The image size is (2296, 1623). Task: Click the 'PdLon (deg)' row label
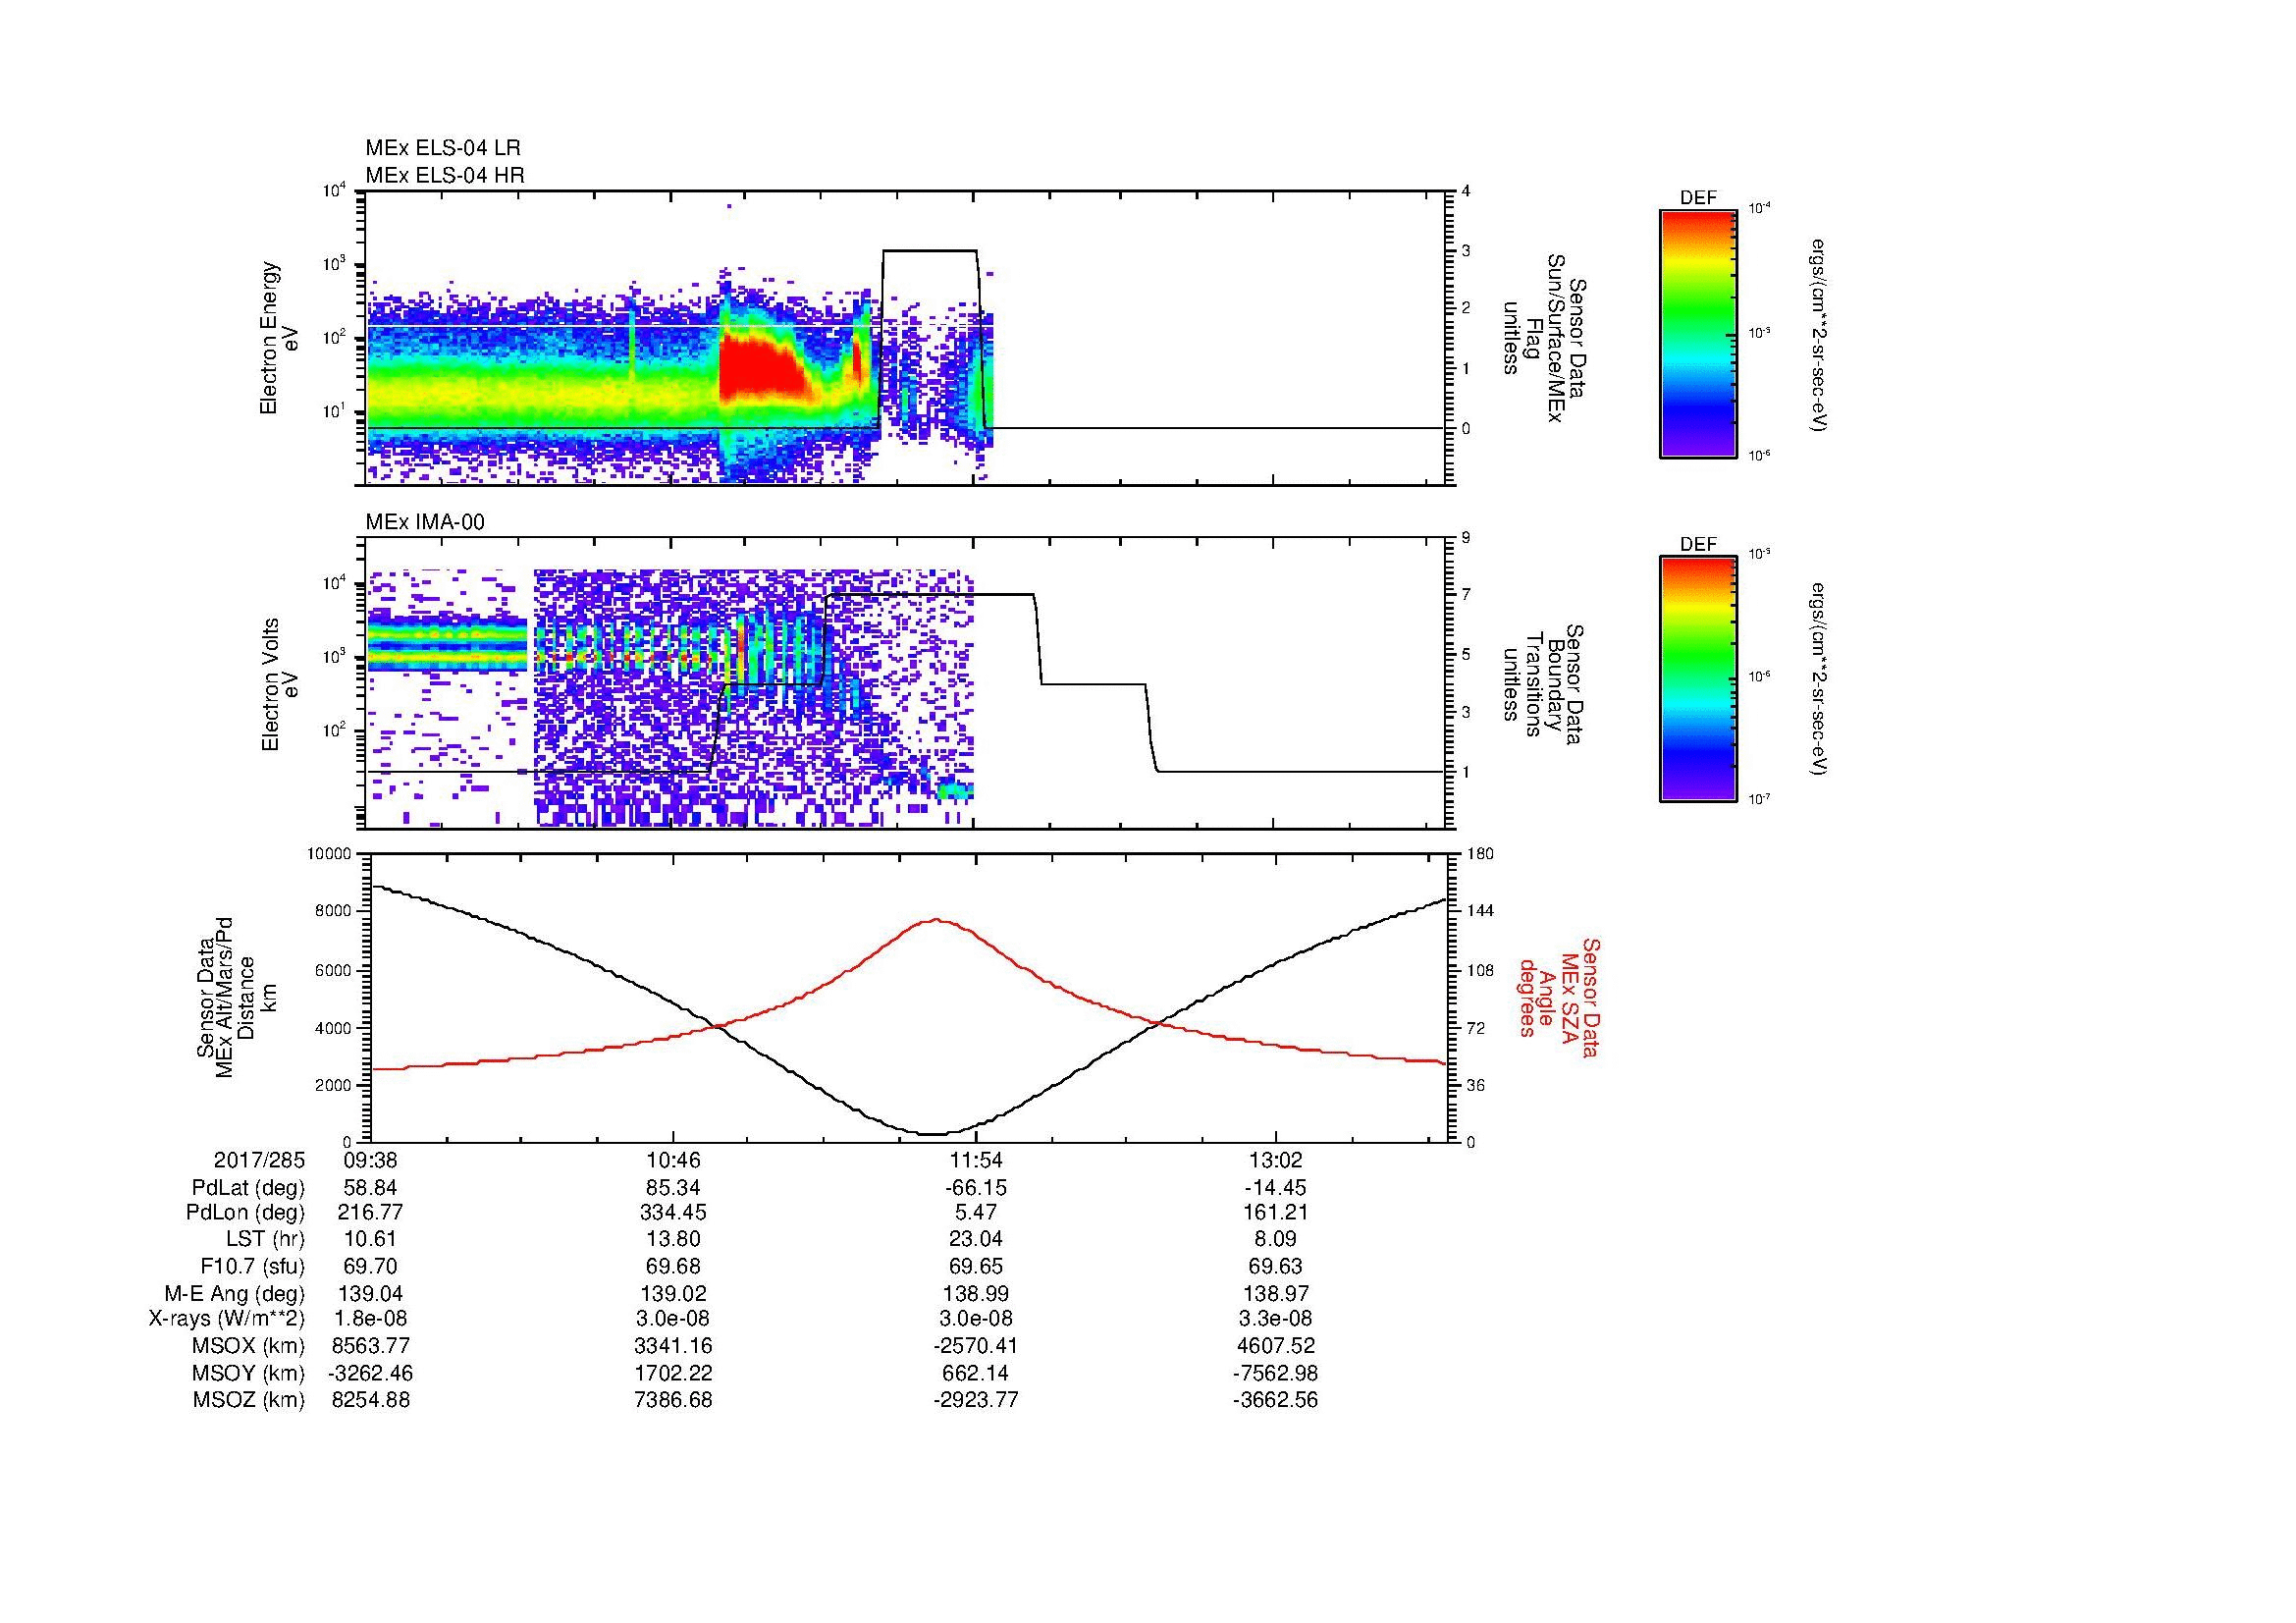click(245, 1212)
